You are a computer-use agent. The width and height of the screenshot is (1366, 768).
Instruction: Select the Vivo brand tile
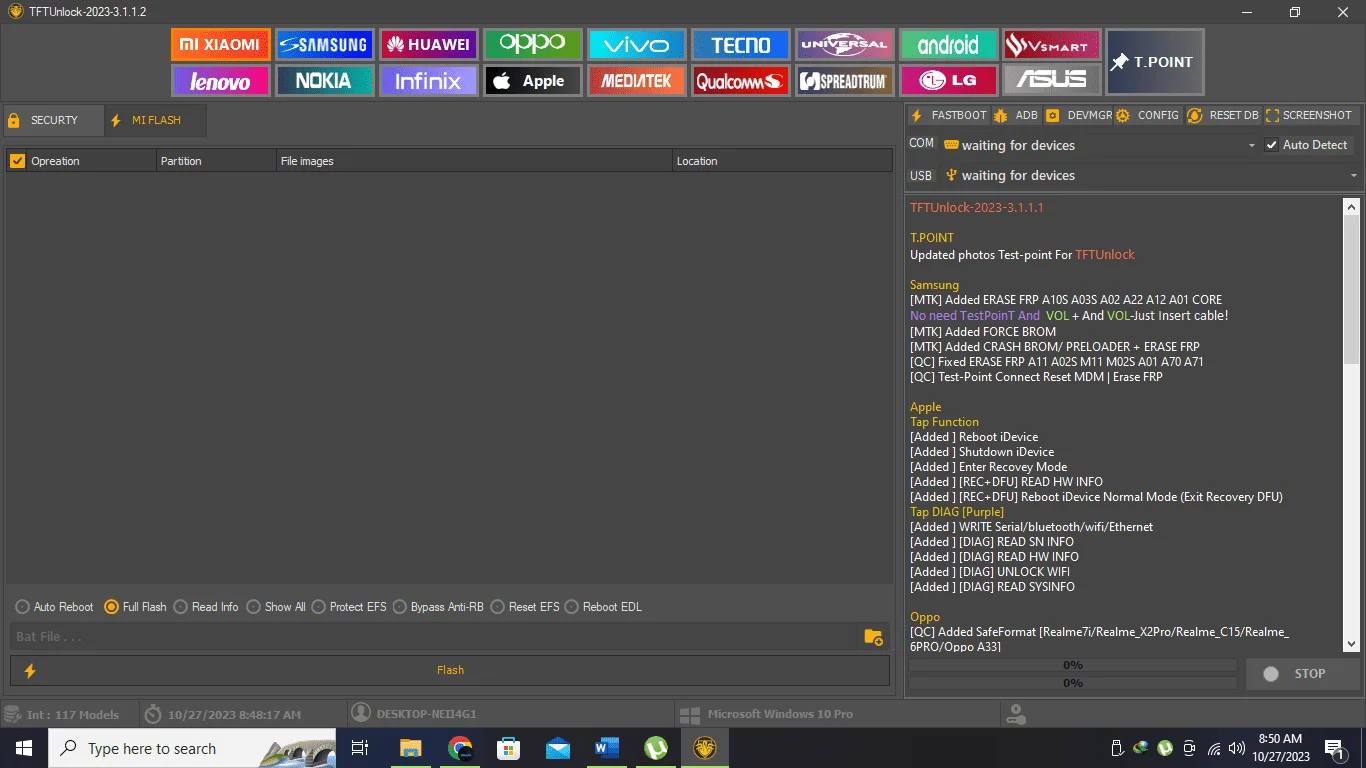636,45
